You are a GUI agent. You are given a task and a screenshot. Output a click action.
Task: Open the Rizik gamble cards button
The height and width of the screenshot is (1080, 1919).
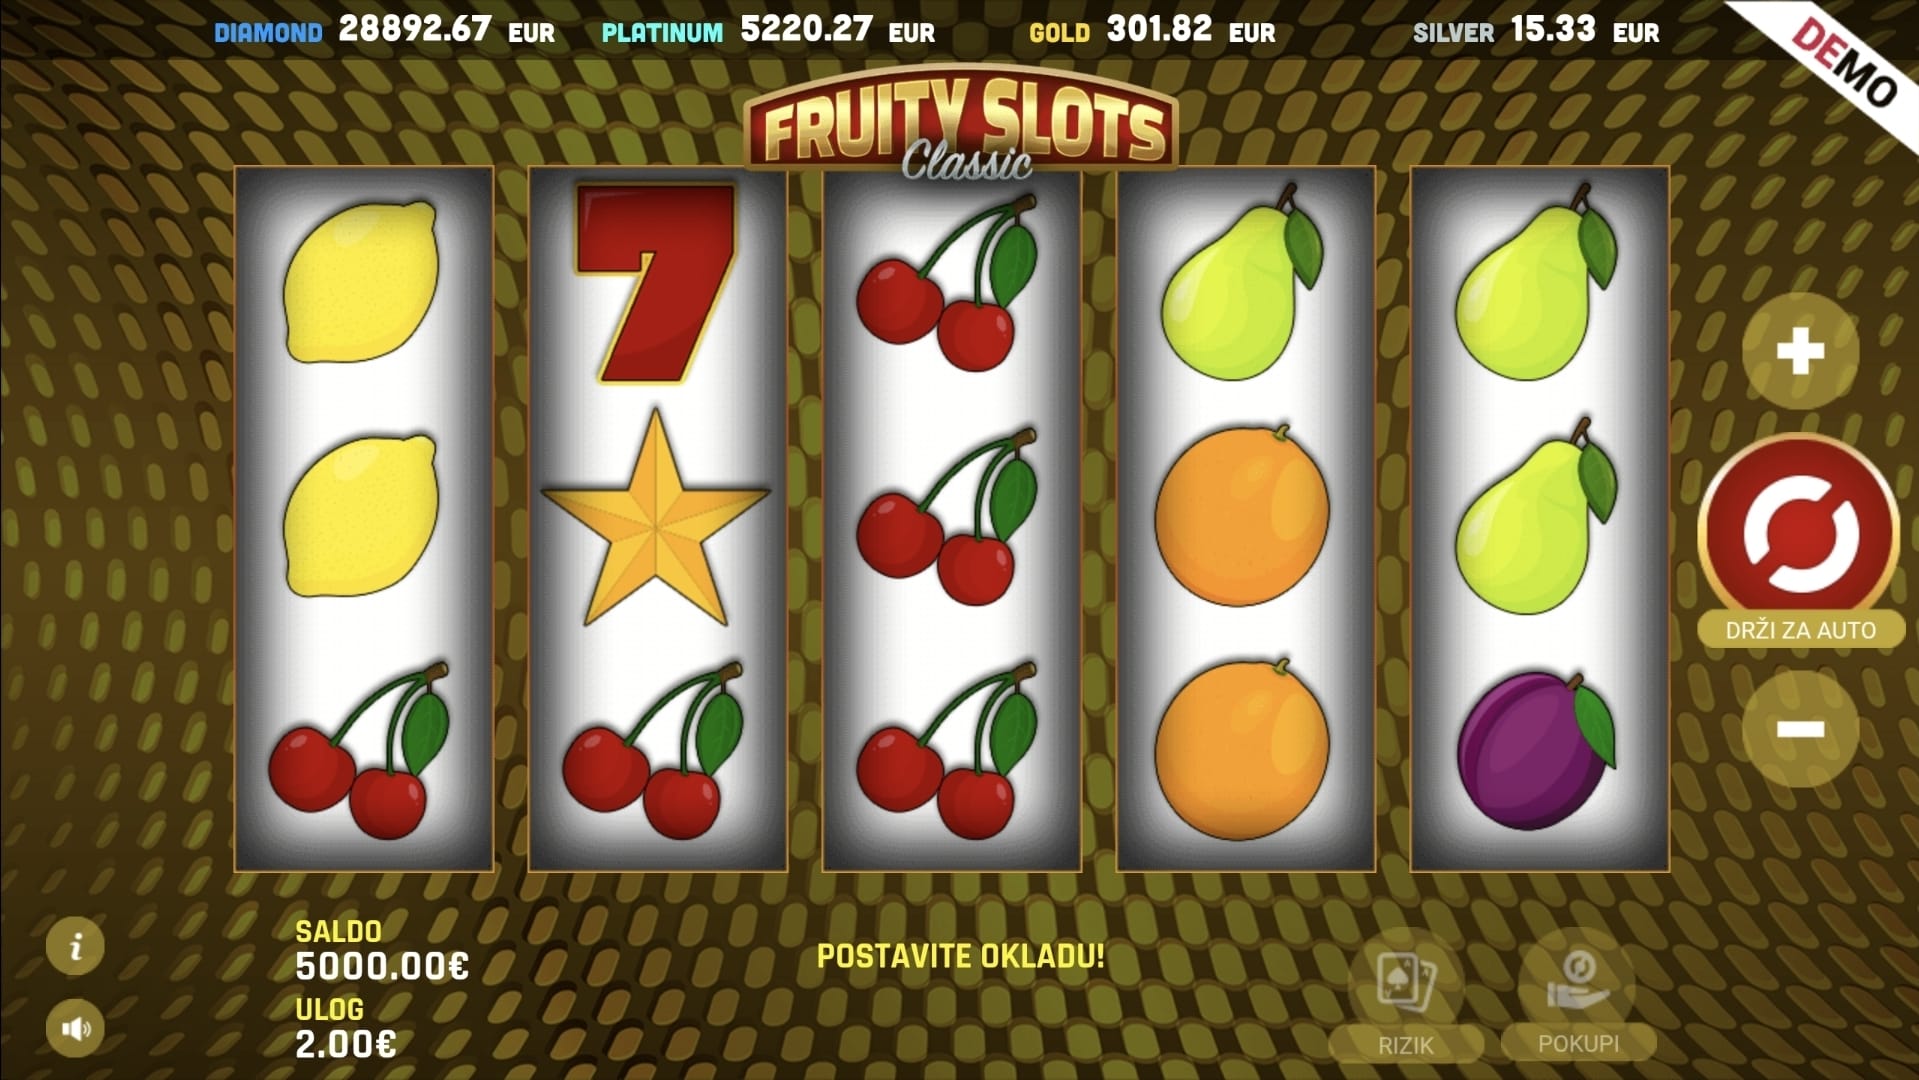click(x=1406, y=996)
